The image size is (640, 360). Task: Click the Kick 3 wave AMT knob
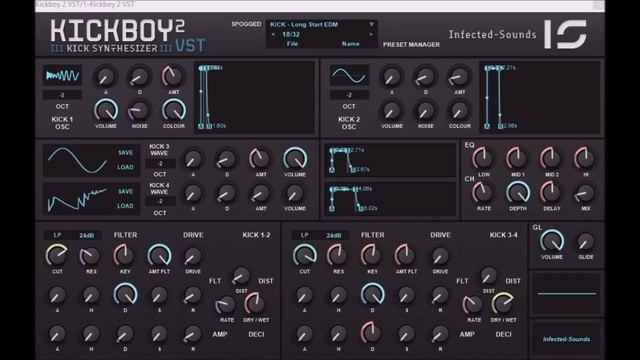(x=260, y=159)
